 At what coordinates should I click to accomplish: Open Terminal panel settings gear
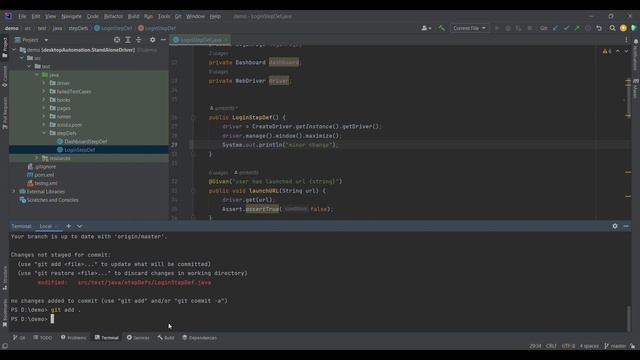(615, 226)
